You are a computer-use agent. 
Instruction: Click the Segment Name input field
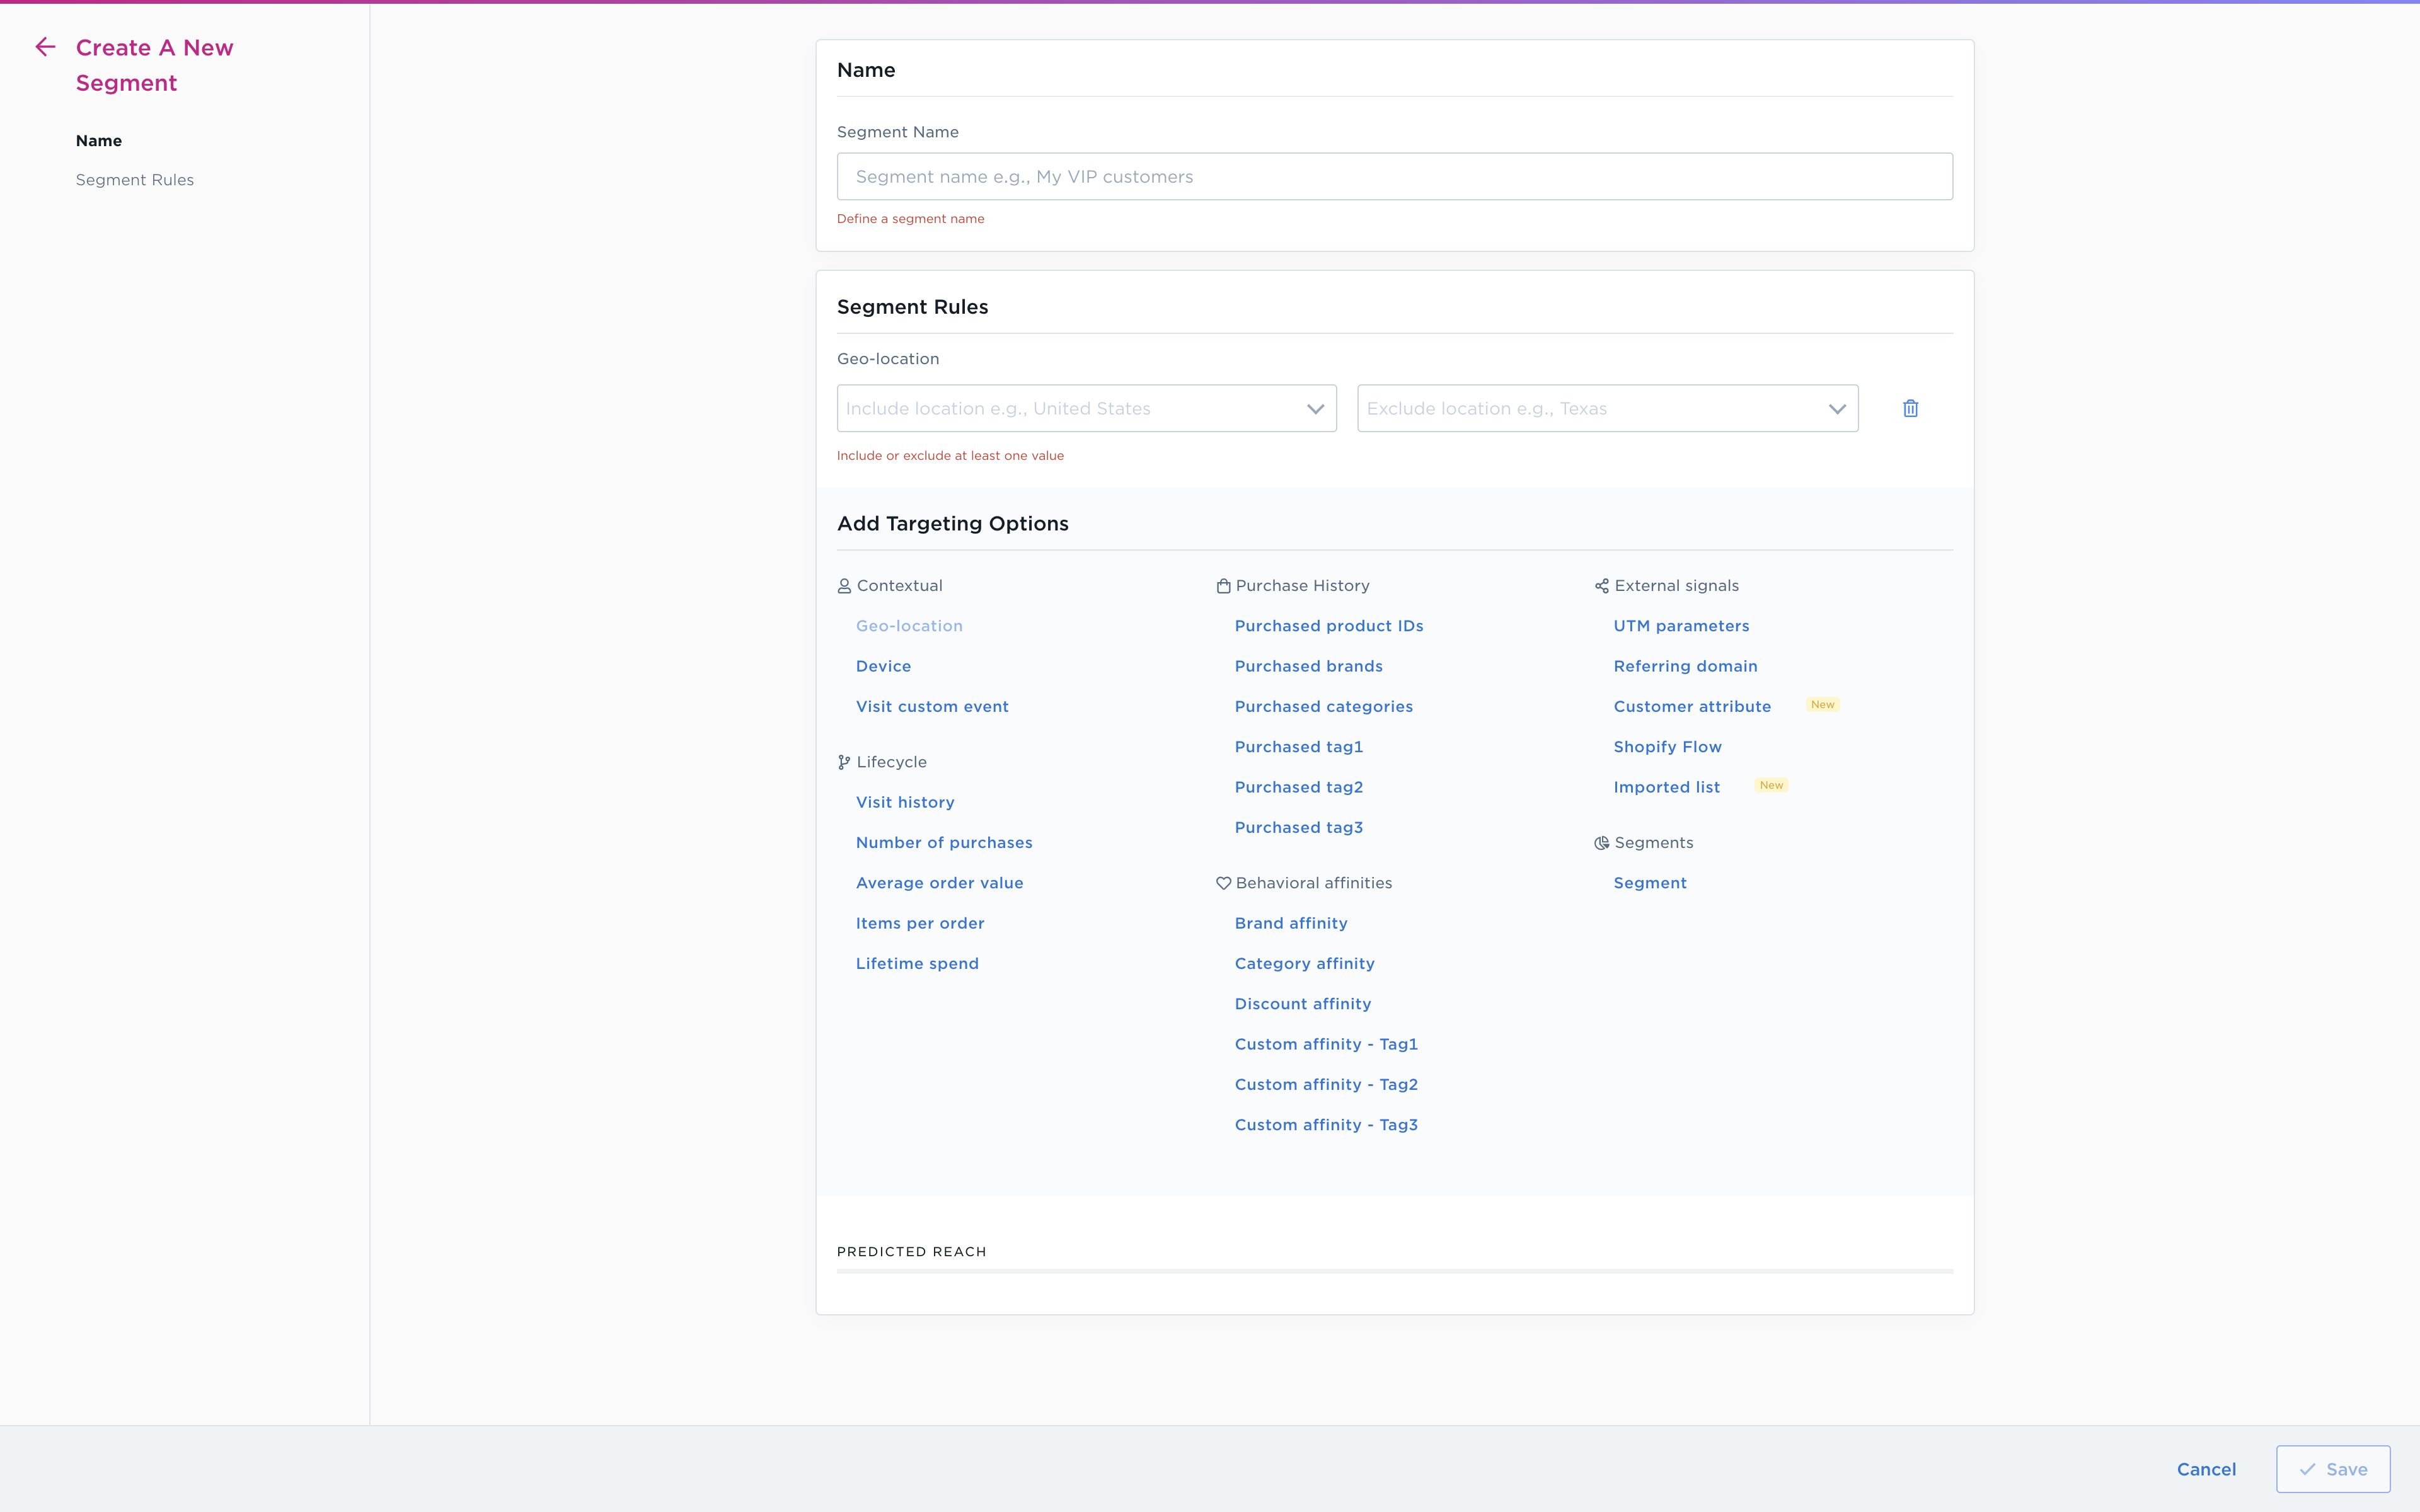point(1394,176)
